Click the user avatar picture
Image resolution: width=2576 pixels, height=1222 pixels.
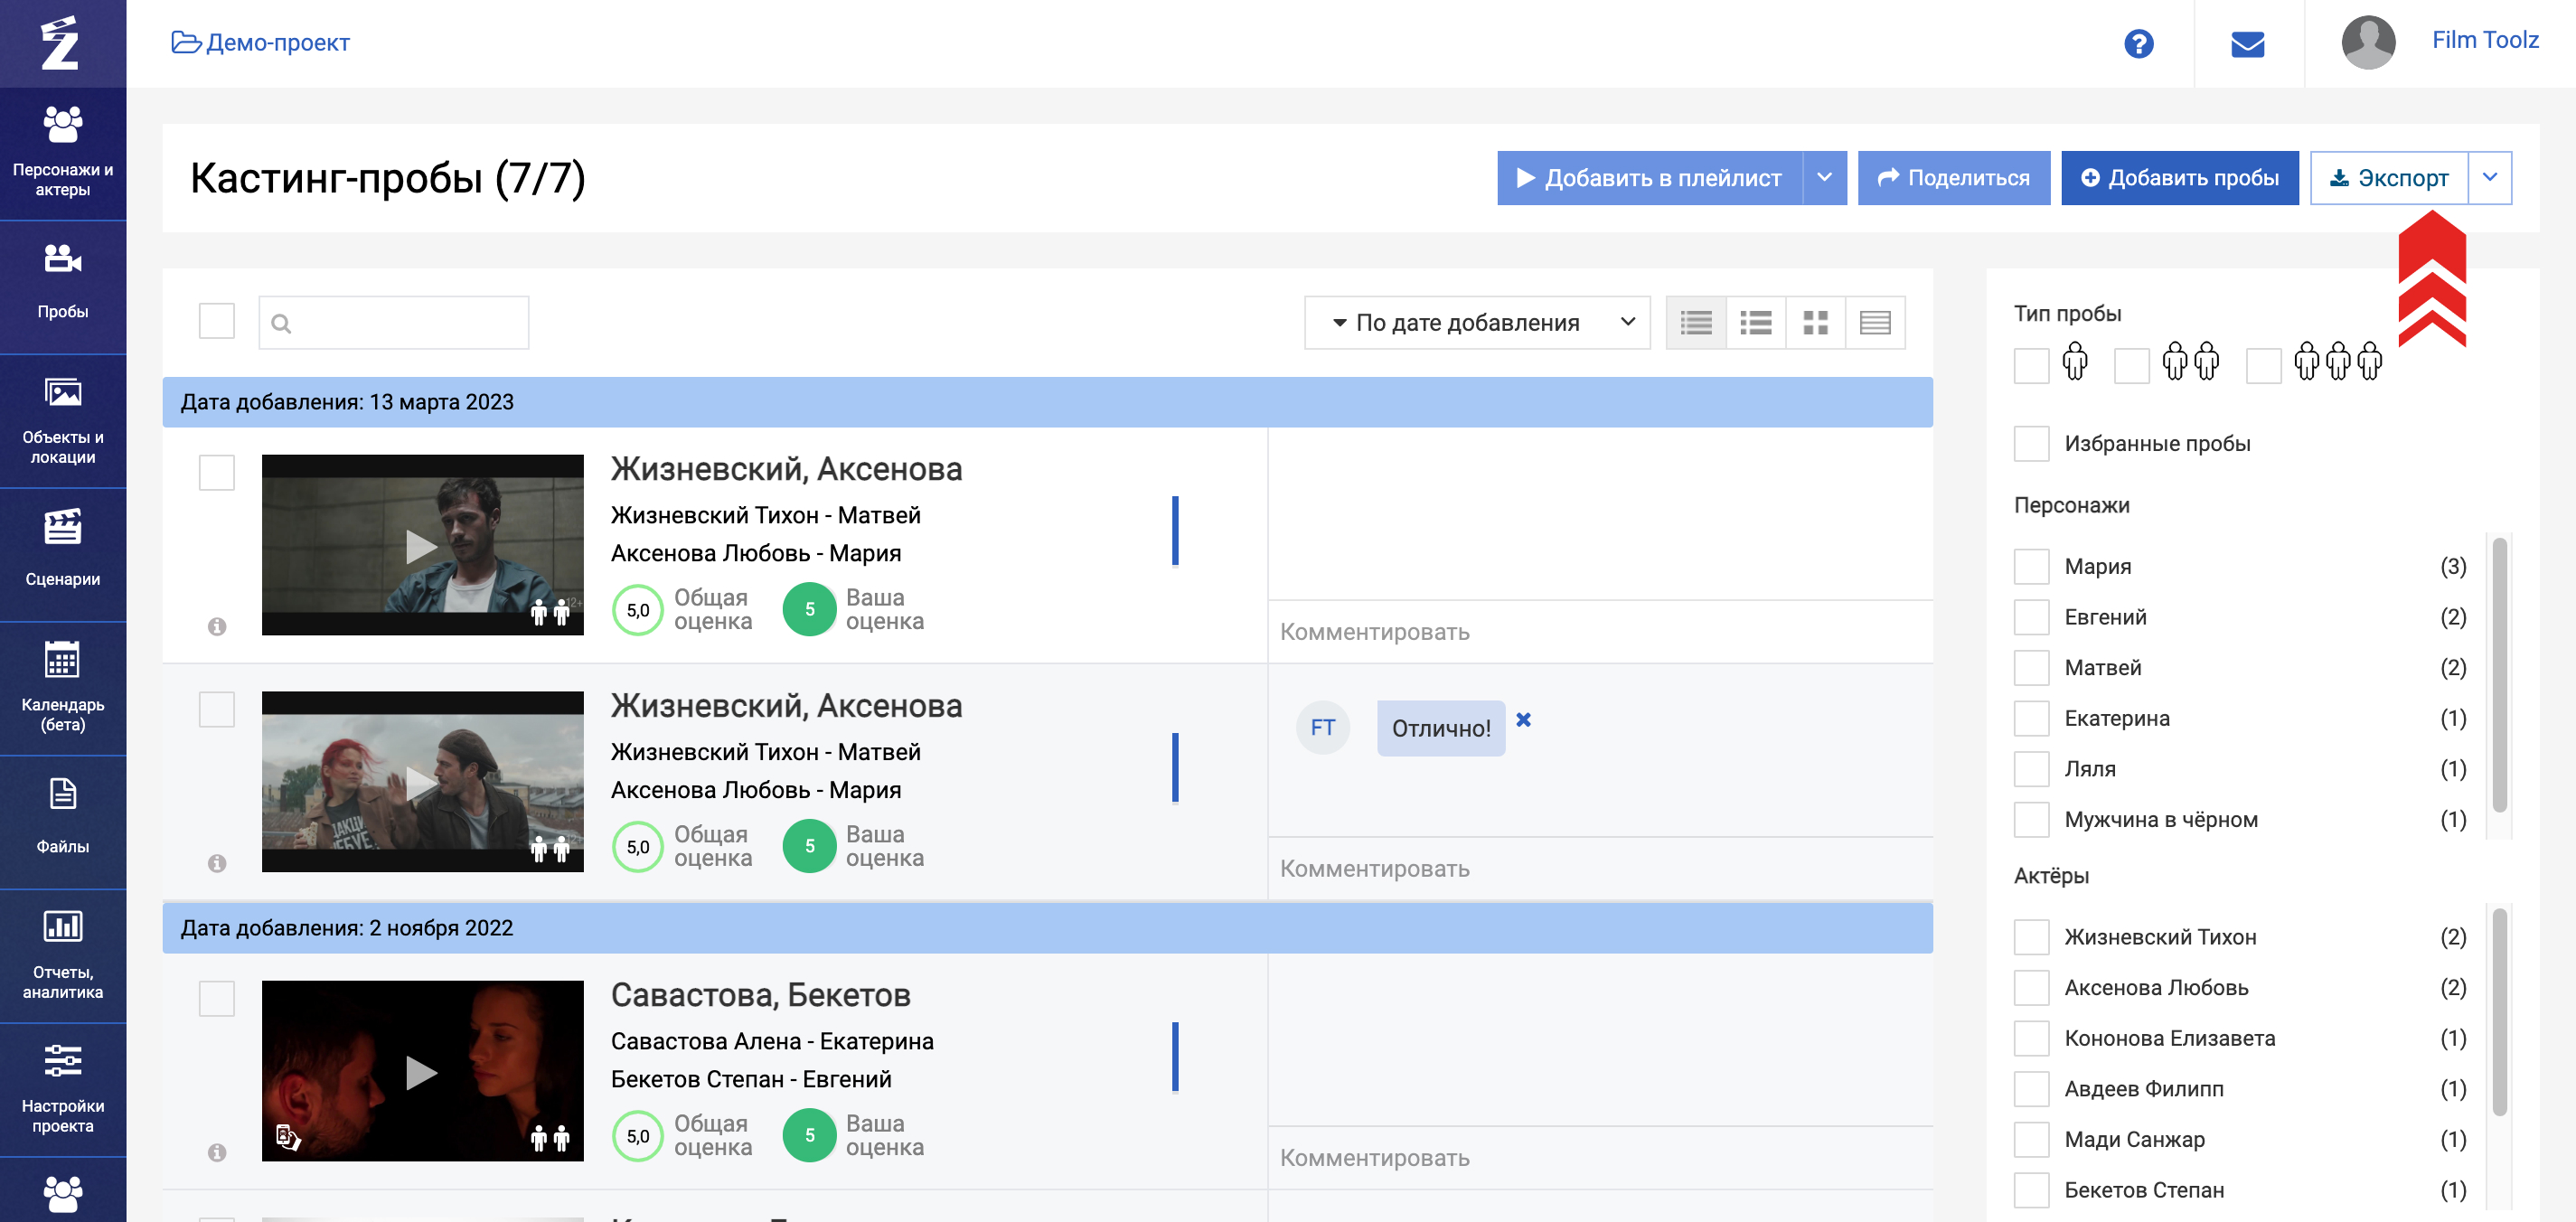coord(2367,42)
